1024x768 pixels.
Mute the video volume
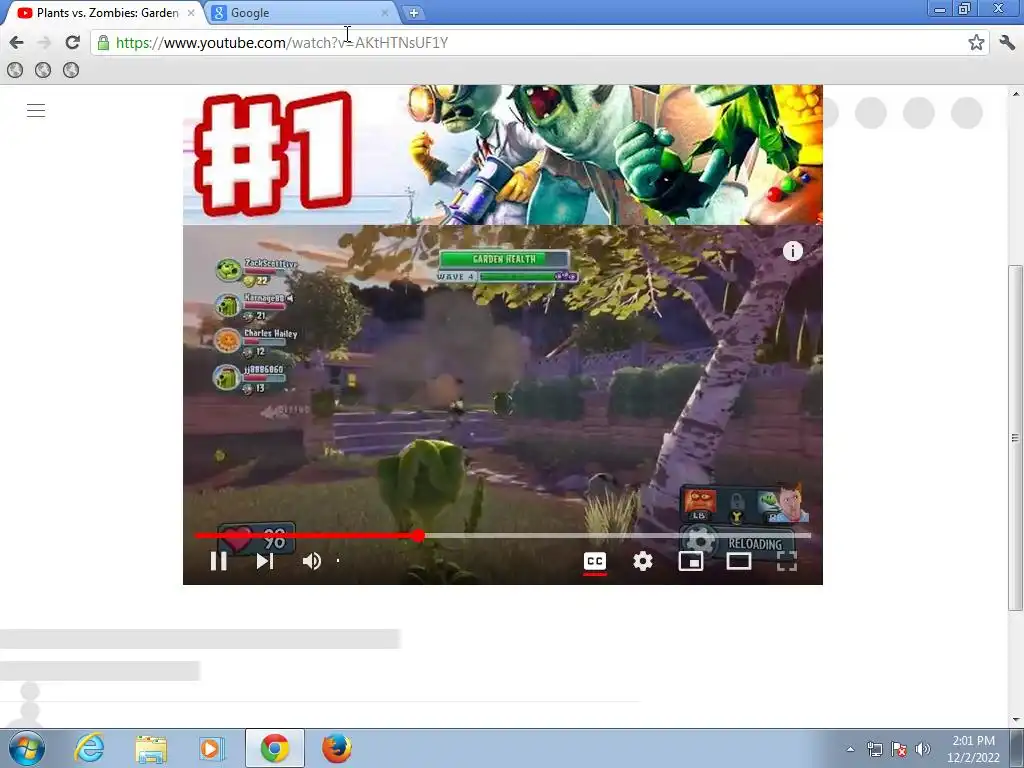point(312,561)
